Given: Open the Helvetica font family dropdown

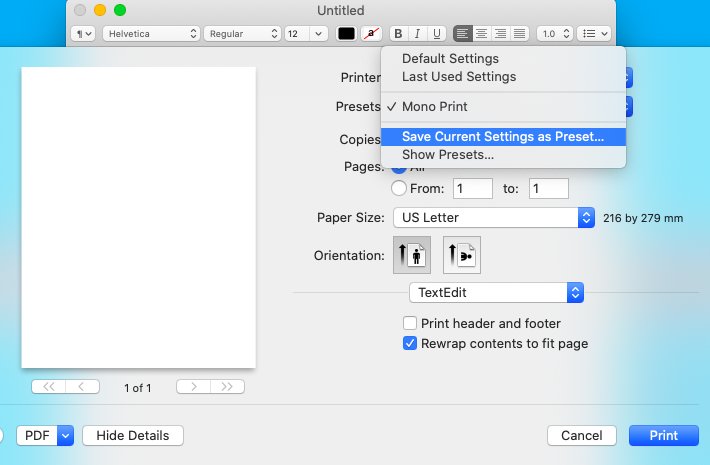Looking at the screenshot, I should point(151,33).
